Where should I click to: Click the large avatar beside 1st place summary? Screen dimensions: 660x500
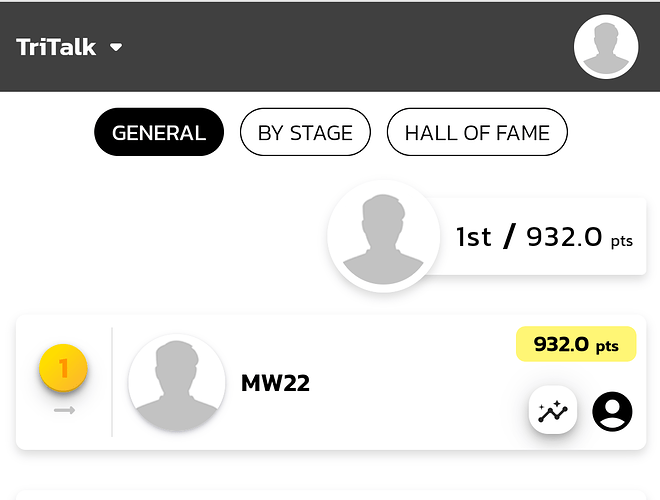(383, 236)
